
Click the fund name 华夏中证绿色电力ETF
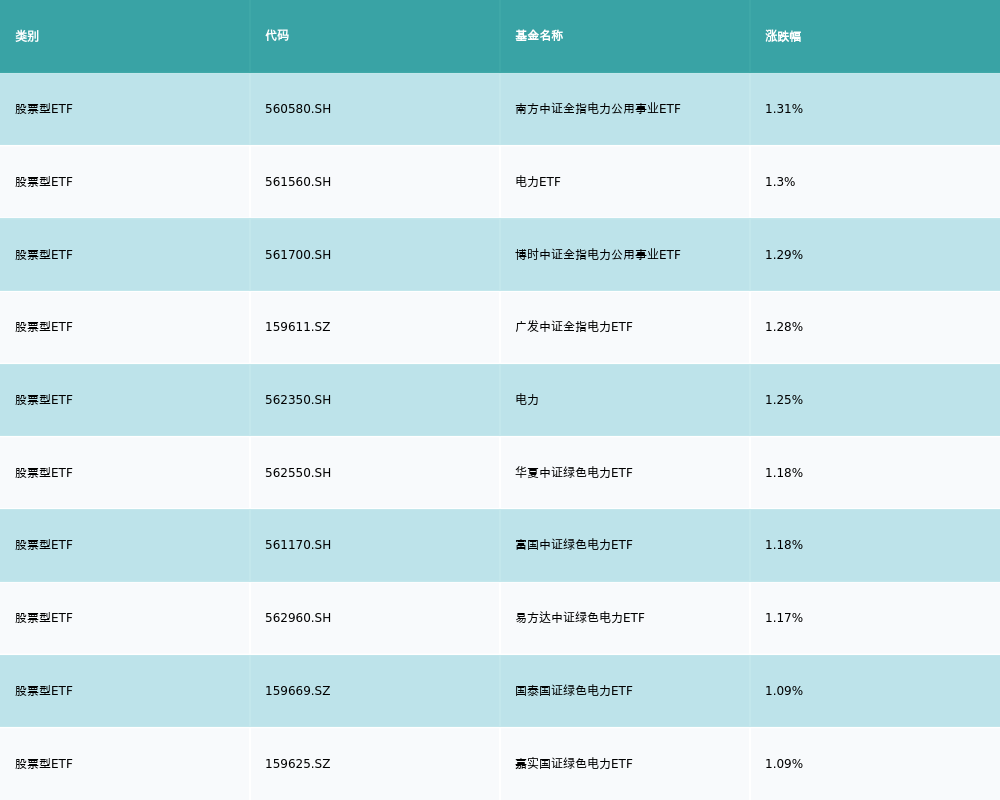click(x=573, y=473)
